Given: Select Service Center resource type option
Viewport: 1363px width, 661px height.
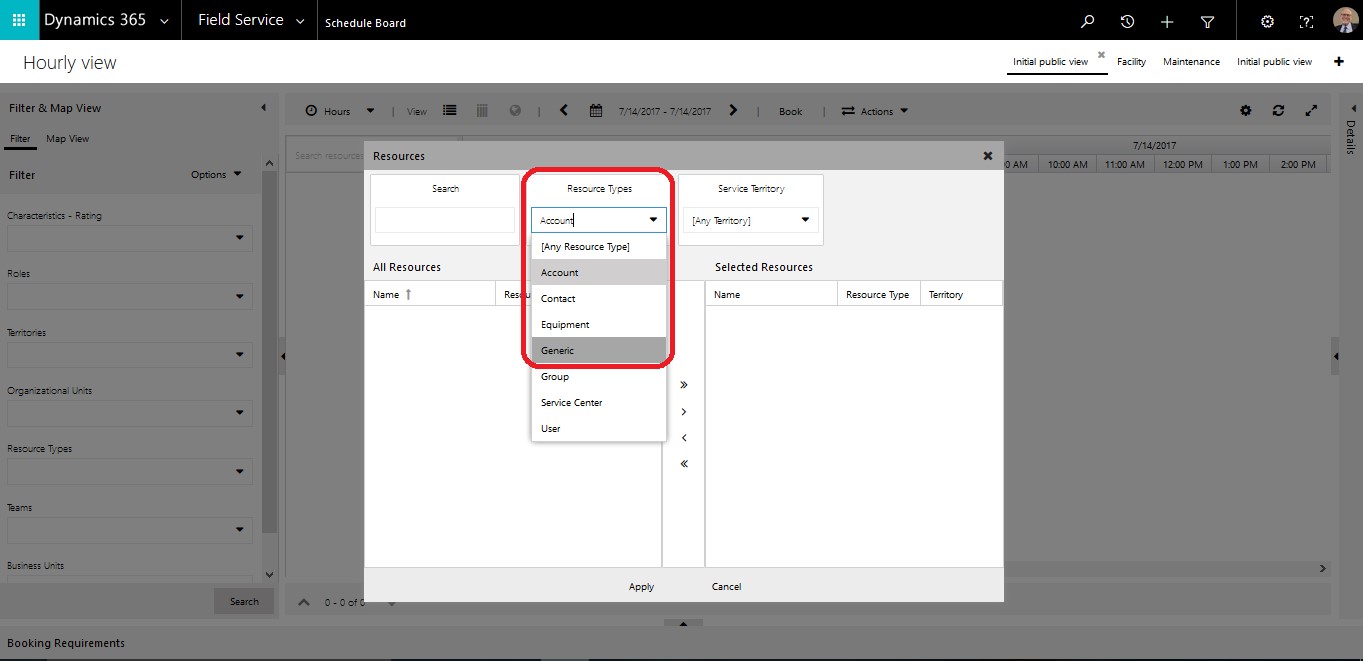Looking at the screenshot, I should (599, 402).
